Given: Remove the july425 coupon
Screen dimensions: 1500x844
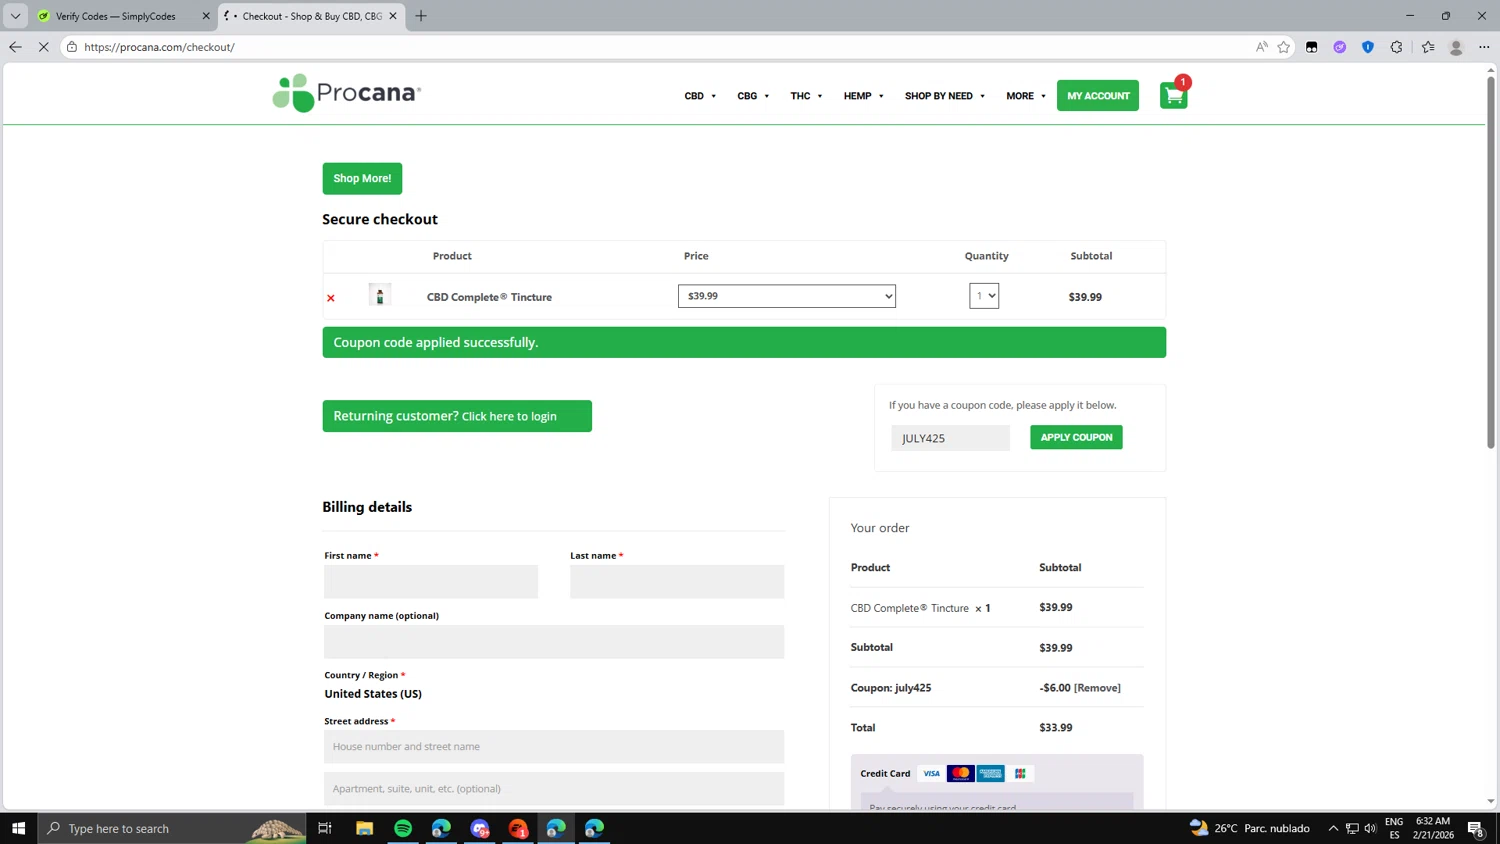Looking at the screenshot, I should (x=1097, y=688).
